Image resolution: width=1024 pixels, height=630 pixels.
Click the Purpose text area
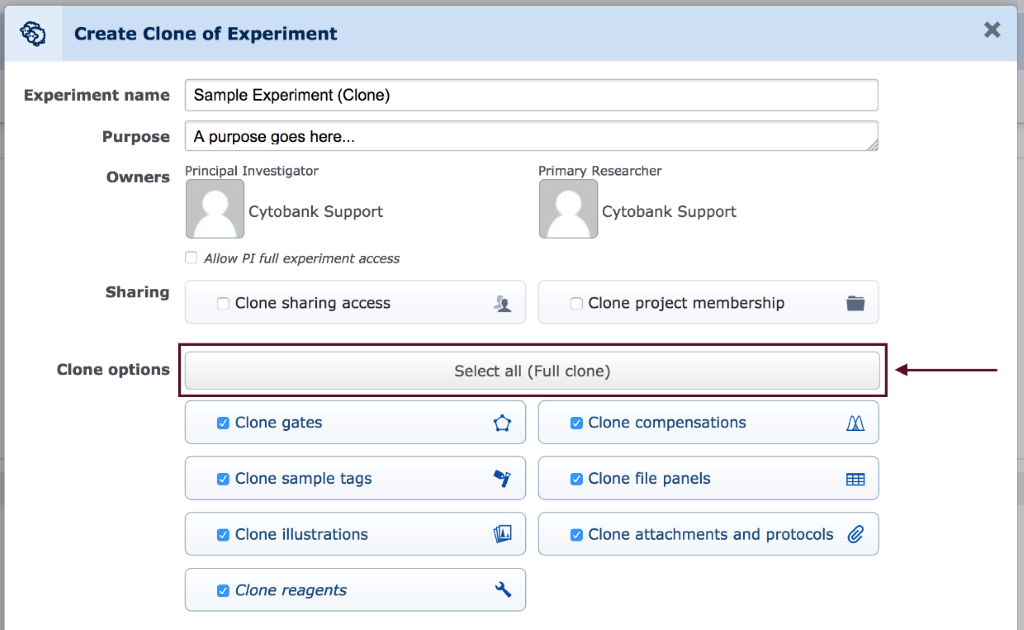532,136
